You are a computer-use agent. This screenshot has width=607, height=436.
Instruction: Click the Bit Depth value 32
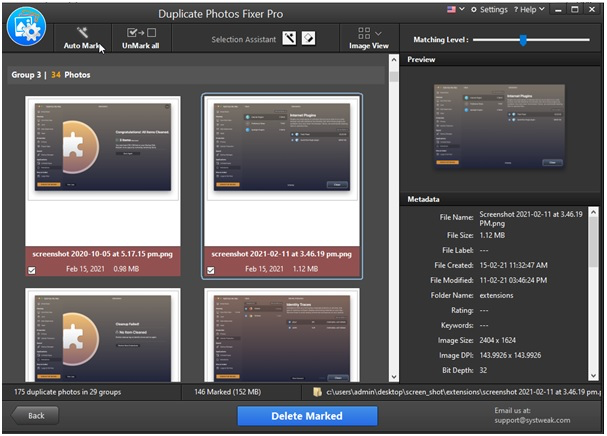point(483,370)
